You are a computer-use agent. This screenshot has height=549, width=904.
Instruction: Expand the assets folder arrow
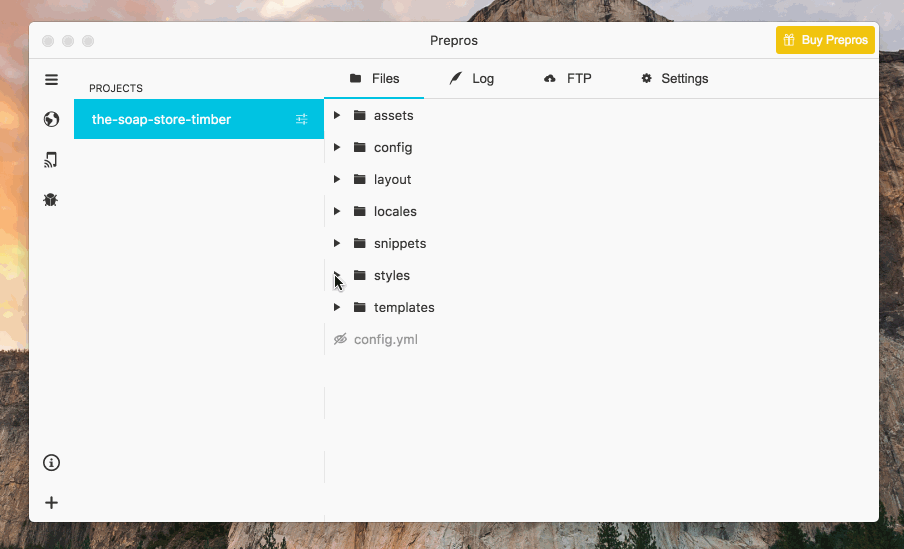pos(337,116)
